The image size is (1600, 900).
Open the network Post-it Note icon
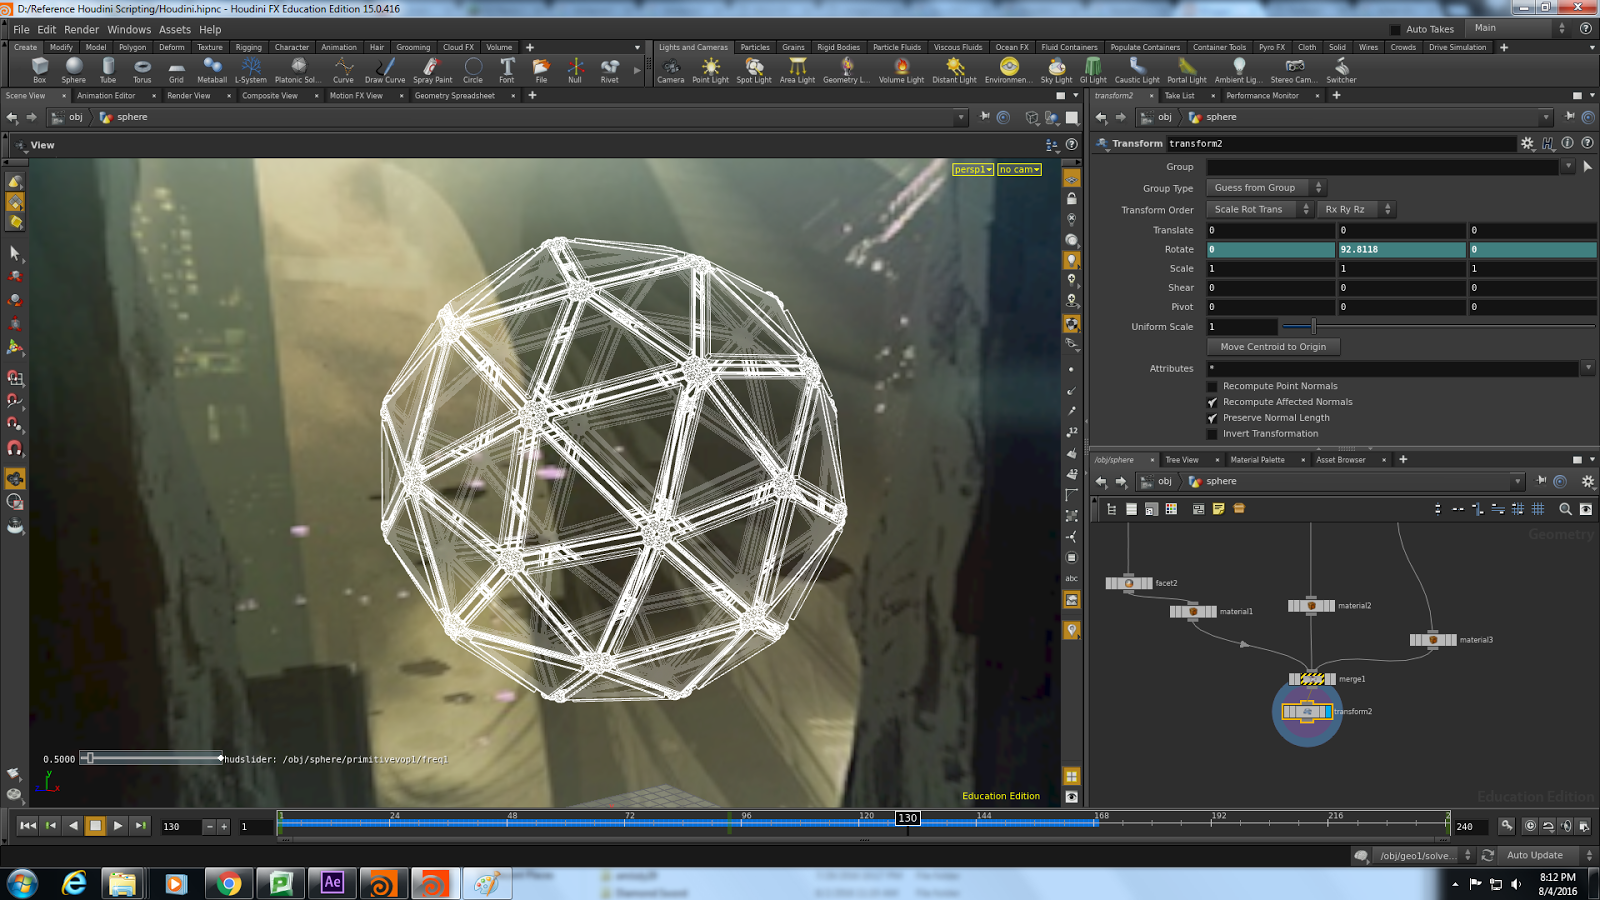(x=1218, y=509)
